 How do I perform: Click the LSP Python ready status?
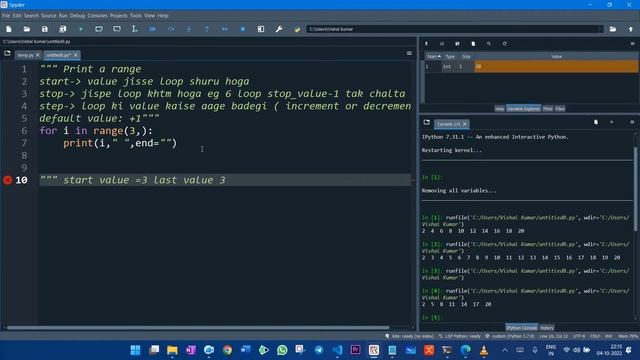click(x=460, y=336)
